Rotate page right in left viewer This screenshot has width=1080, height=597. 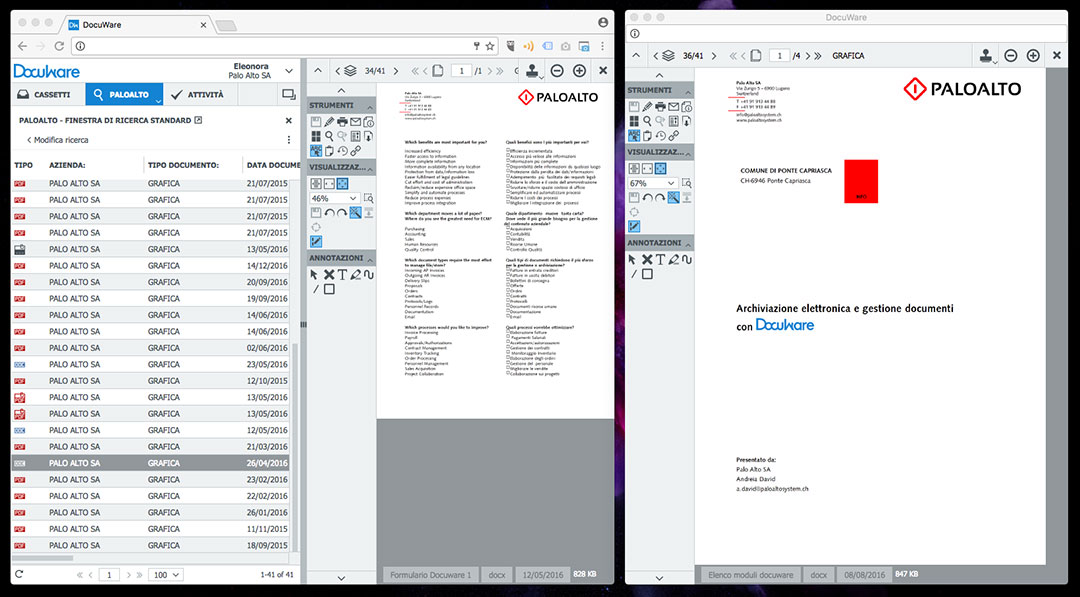click(342, 213)
